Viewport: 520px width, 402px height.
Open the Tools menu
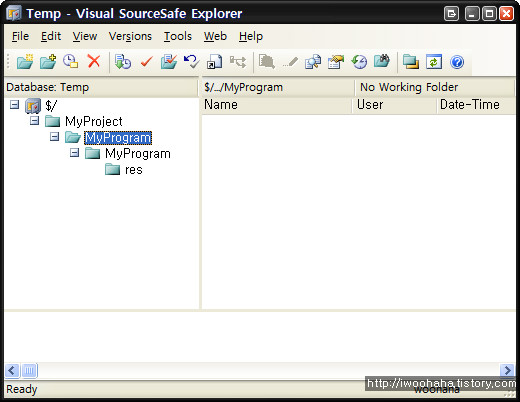click(x=178, y=36)
